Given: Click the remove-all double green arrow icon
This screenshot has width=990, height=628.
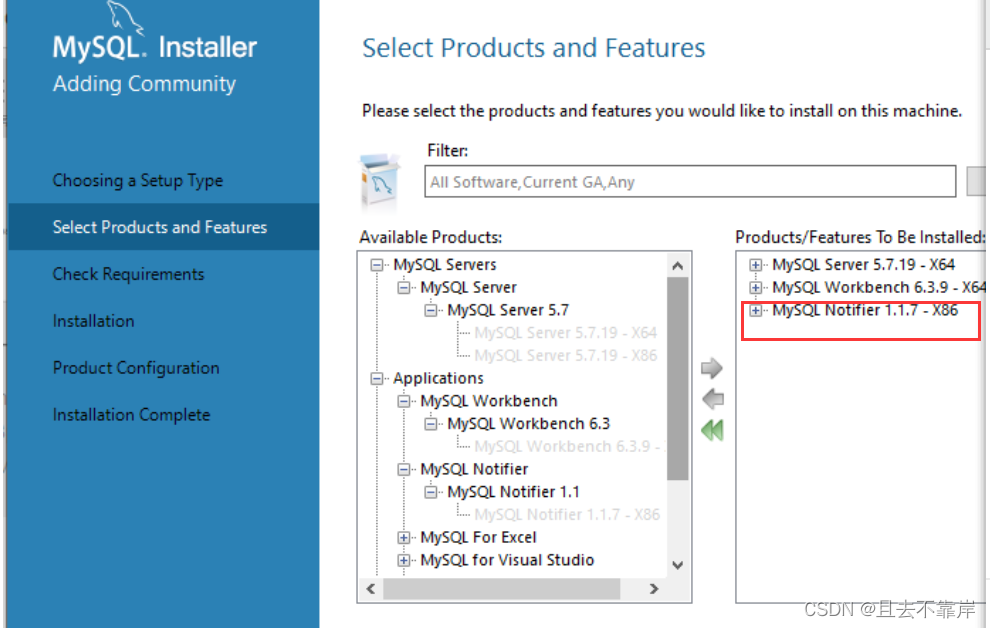Looking at the screenshot, I should [x=712, y=430].
